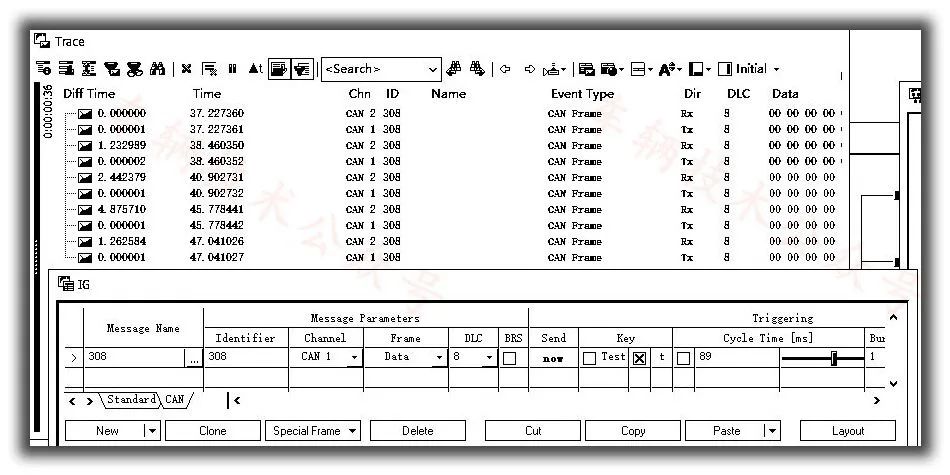Click the Cycle Time slider handle
Screen dimensions: 950x475
[x=834, y=358]
